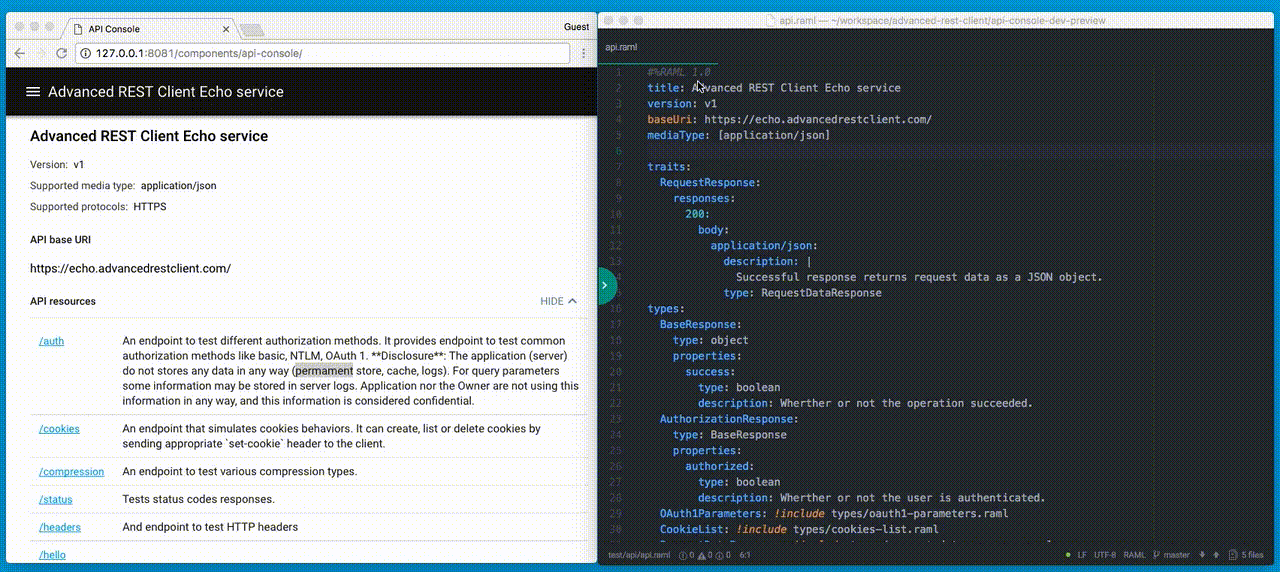Viewport: 1280px width, 572px height.
Task: Click the git pull down-arrow icon
Action: click(1202, 555)
